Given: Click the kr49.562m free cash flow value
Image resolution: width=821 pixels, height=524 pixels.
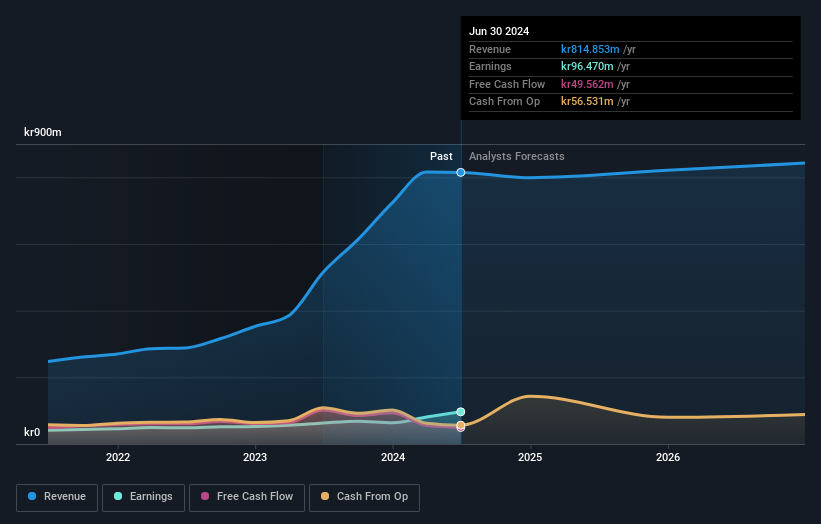Looking at the screenshot, I should coord(587,84).
